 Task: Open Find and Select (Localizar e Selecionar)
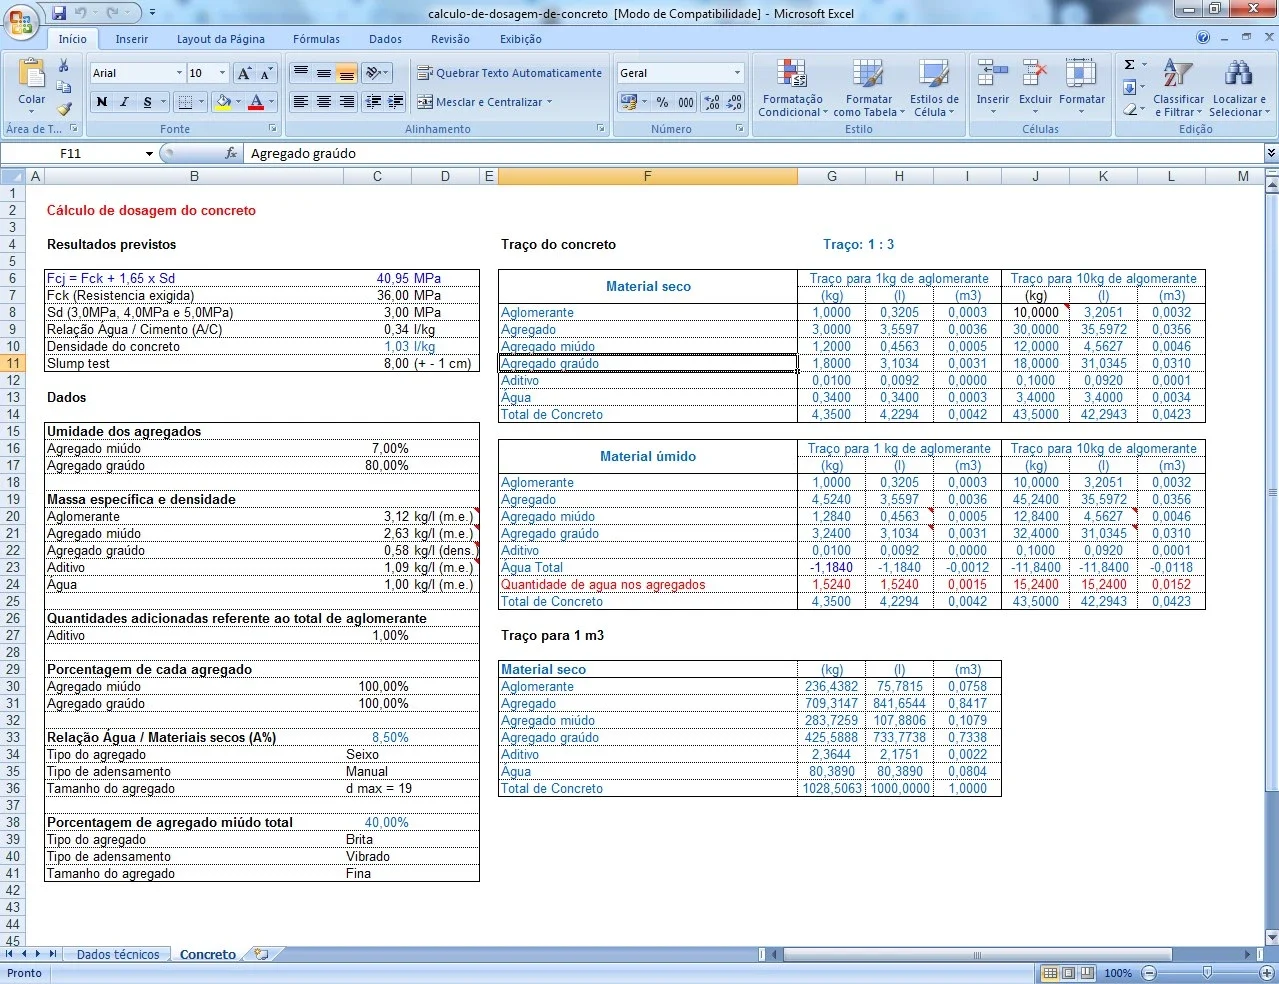point(1239,88)
